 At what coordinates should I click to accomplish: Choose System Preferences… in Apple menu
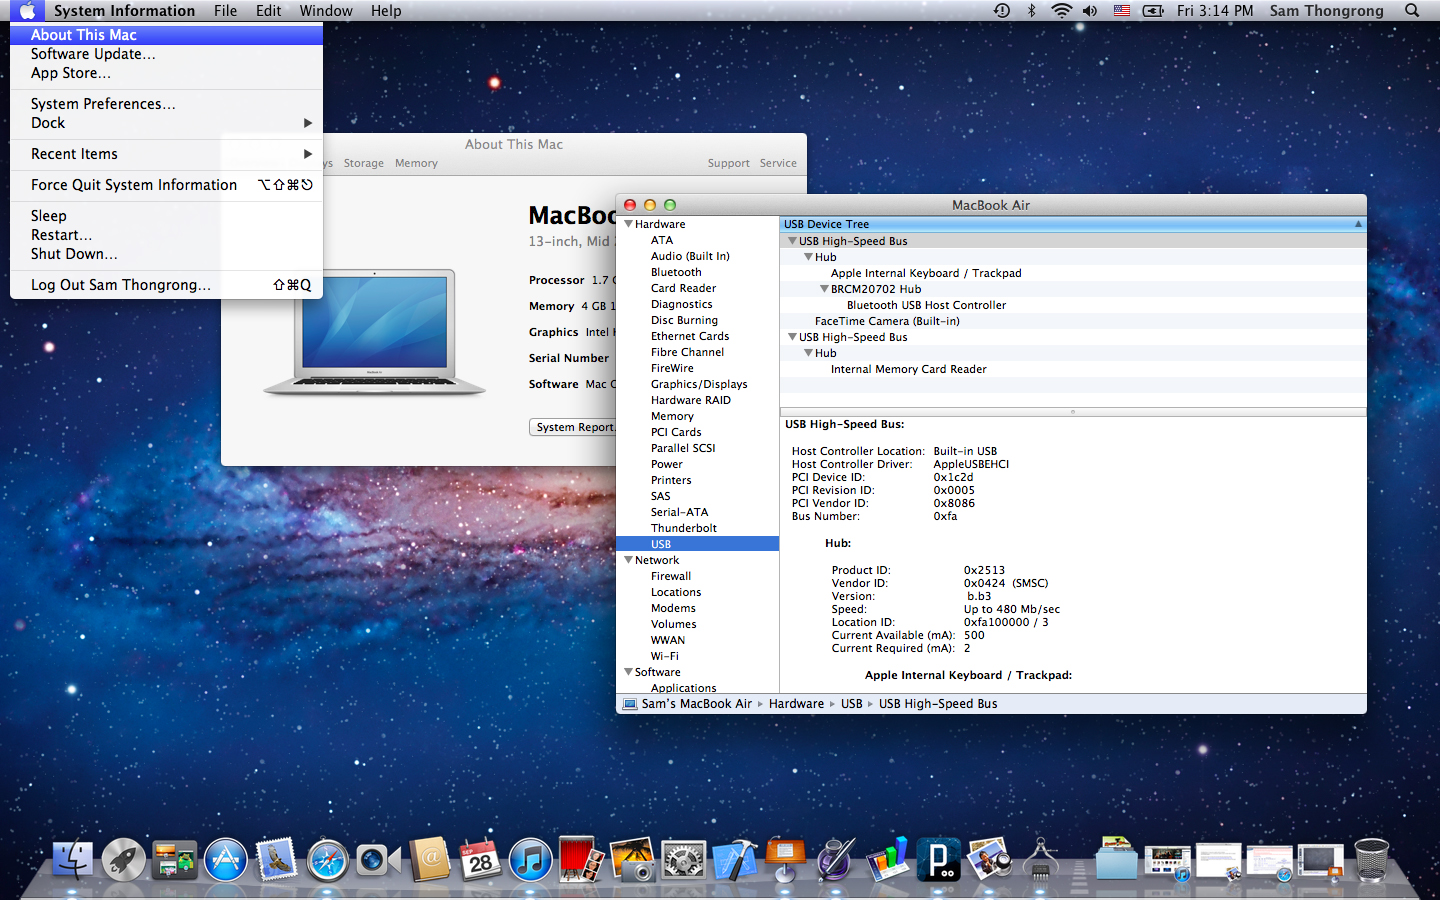point(166,104)
